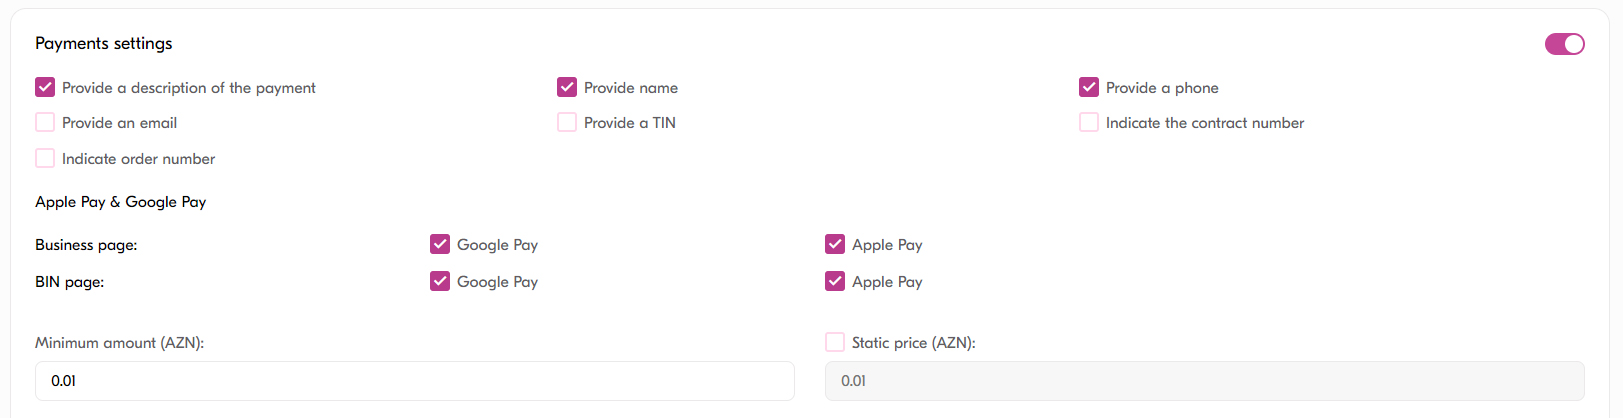Check the Indicate order number box
The width and height of the screenshot is (1623, 418).
pyautogui.click(x=45, y=159)
